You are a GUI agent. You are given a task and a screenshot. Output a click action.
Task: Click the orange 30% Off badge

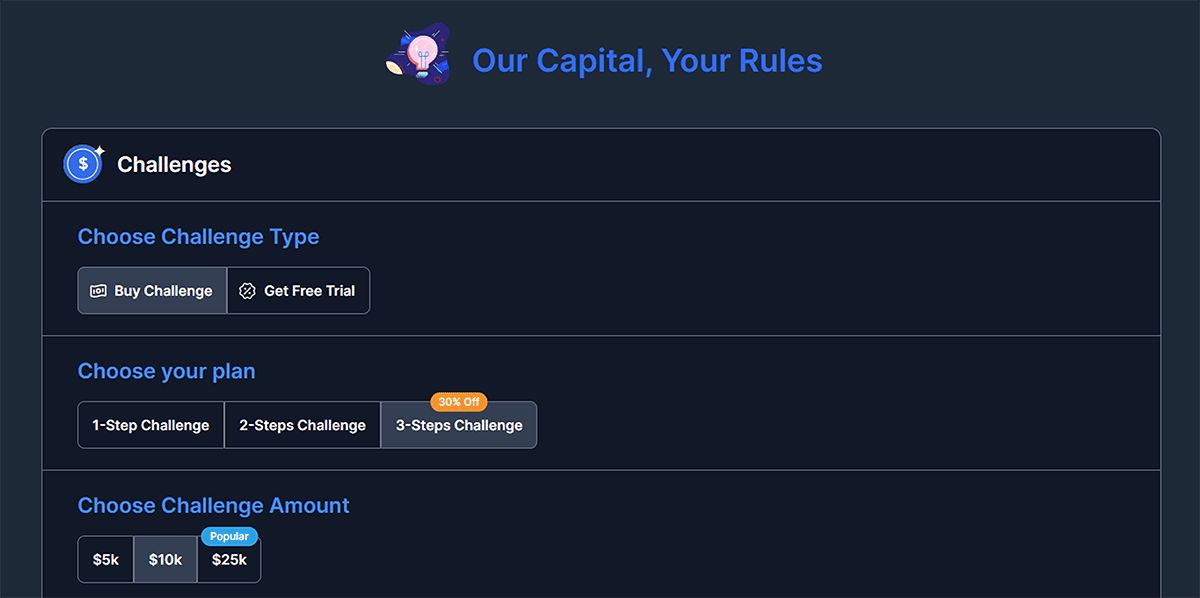point(459,402)
